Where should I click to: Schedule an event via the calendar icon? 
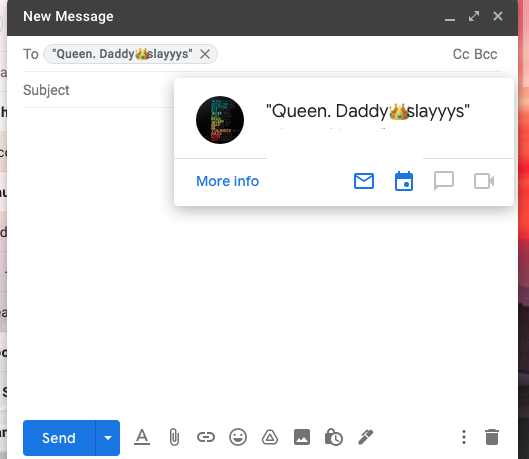coord(404,181)
